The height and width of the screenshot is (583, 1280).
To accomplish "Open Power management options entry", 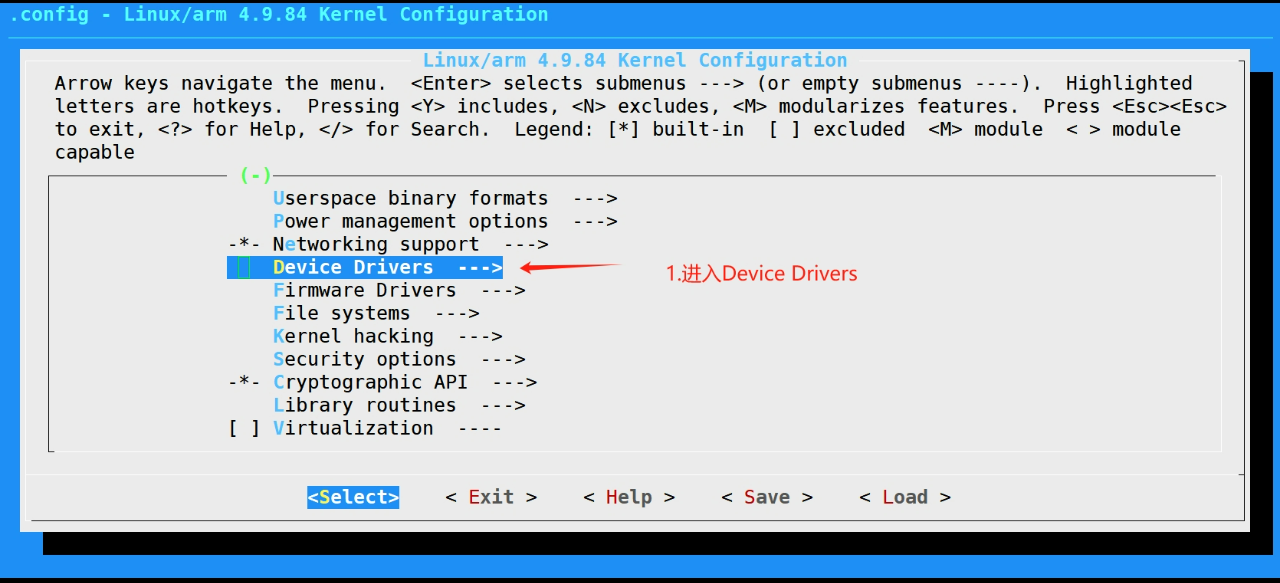I will (x=410, y=222).
